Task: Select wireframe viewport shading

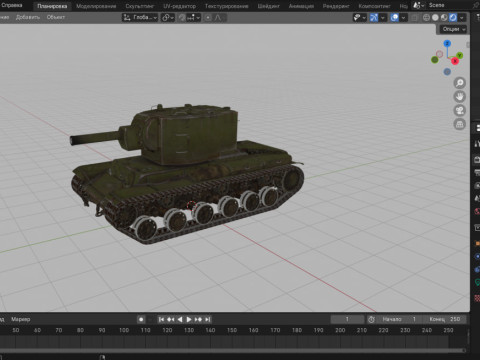Action: coord(426,17)
